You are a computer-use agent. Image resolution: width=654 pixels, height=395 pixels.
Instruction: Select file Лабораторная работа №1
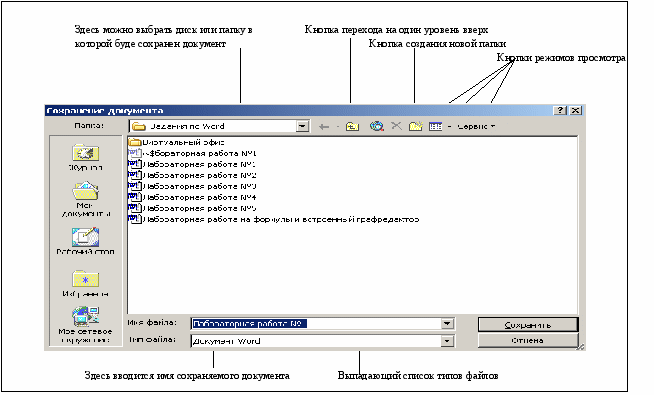(x=192, y=164)
